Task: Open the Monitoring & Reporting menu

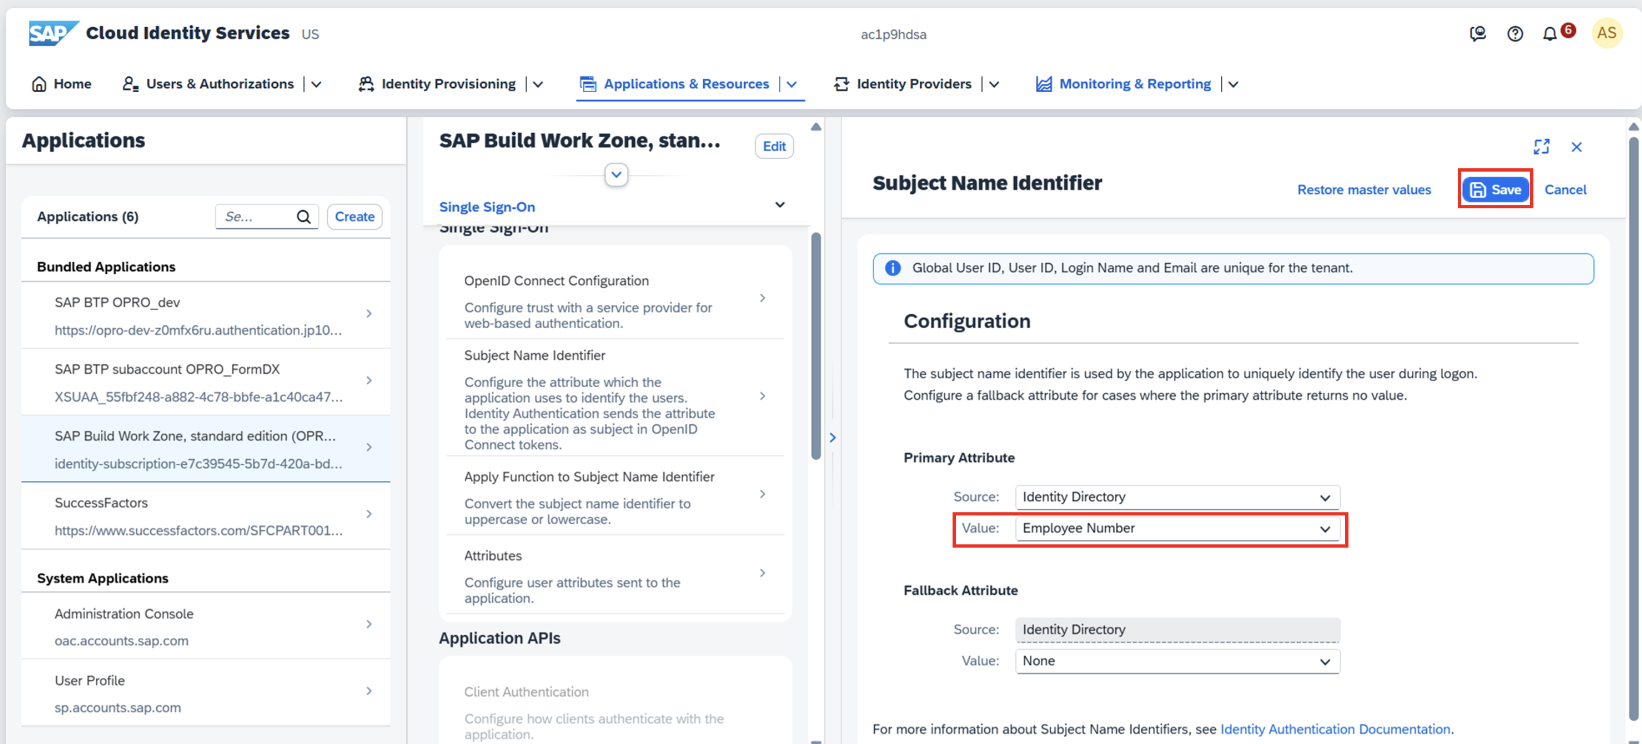Action: 1134,84
